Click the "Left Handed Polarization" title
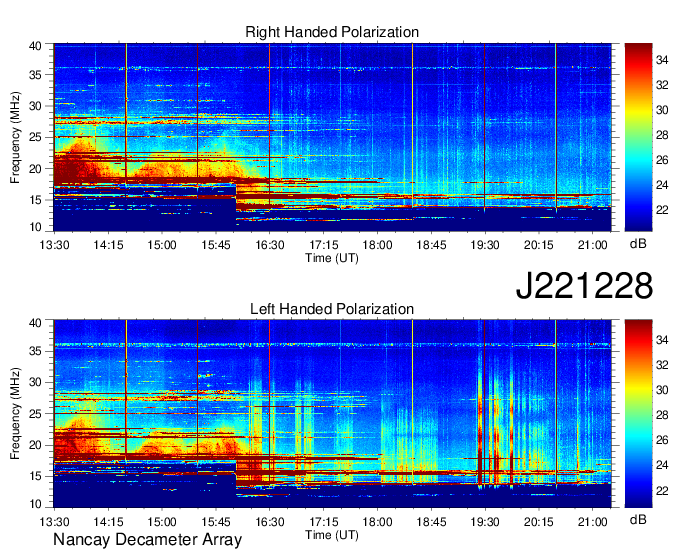Viewport: 680px width, 552px height. [x=332, y=309]
